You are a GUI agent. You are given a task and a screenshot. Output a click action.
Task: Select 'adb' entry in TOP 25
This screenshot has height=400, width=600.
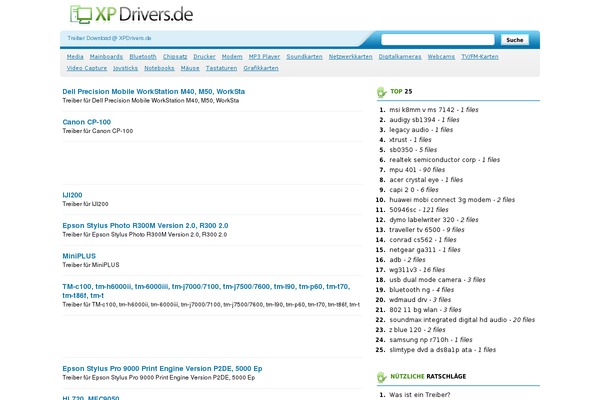click(x=395, y=260)
